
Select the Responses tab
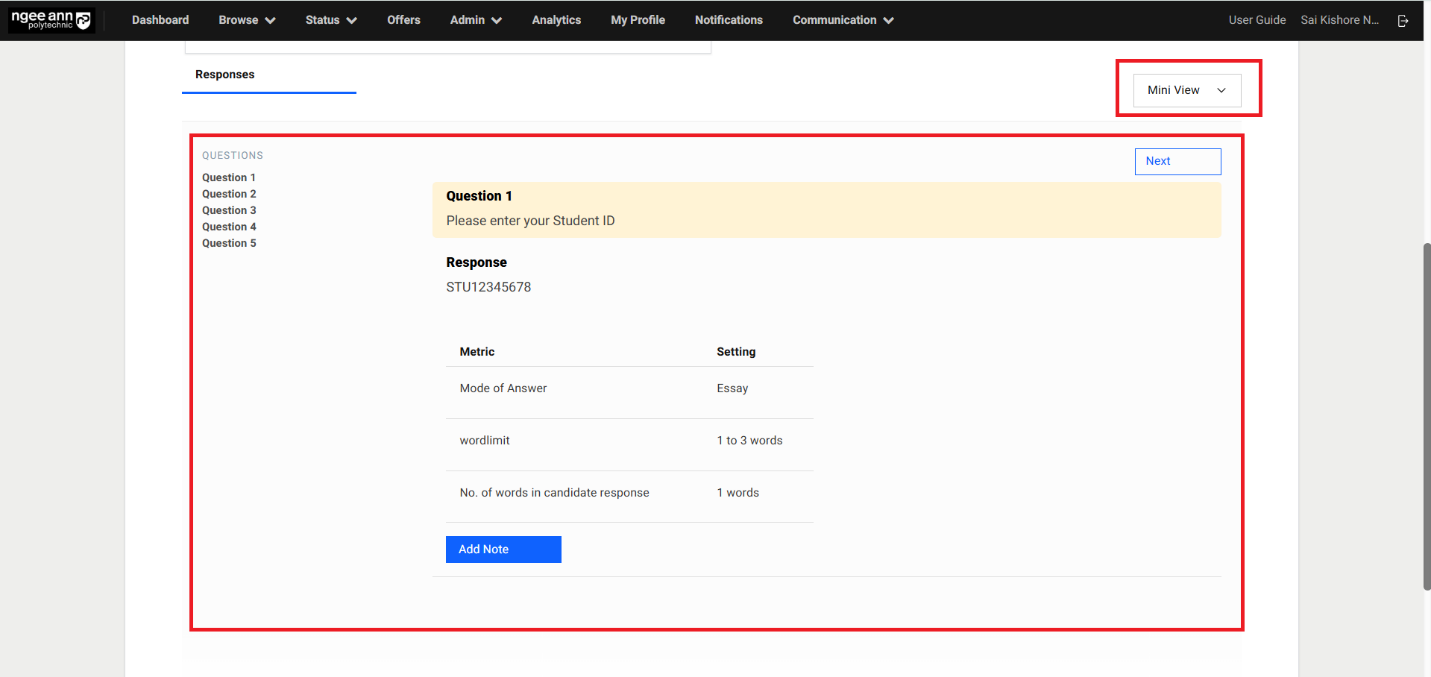click(x=225, y=75)
